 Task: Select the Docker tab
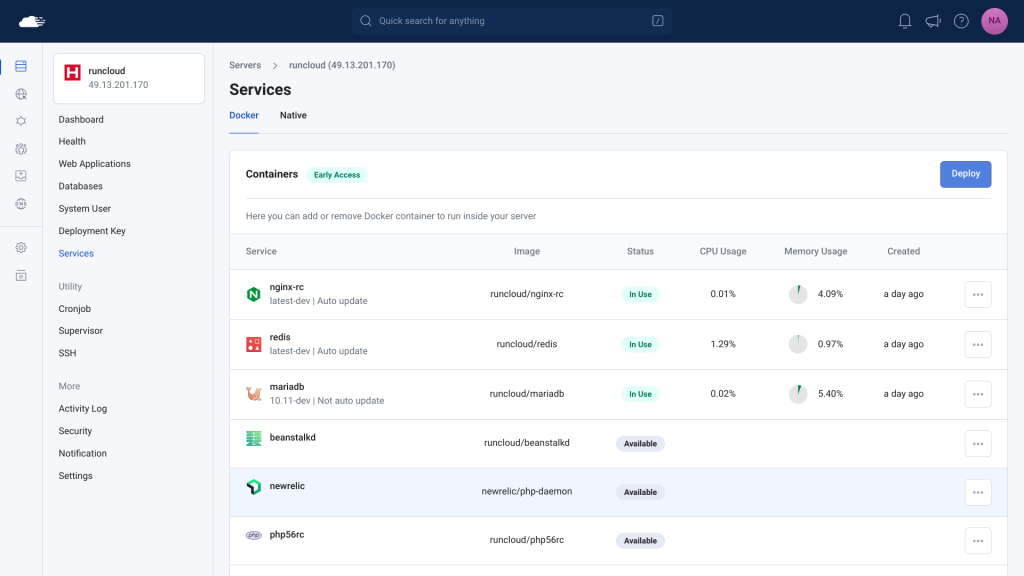point(244,116)
